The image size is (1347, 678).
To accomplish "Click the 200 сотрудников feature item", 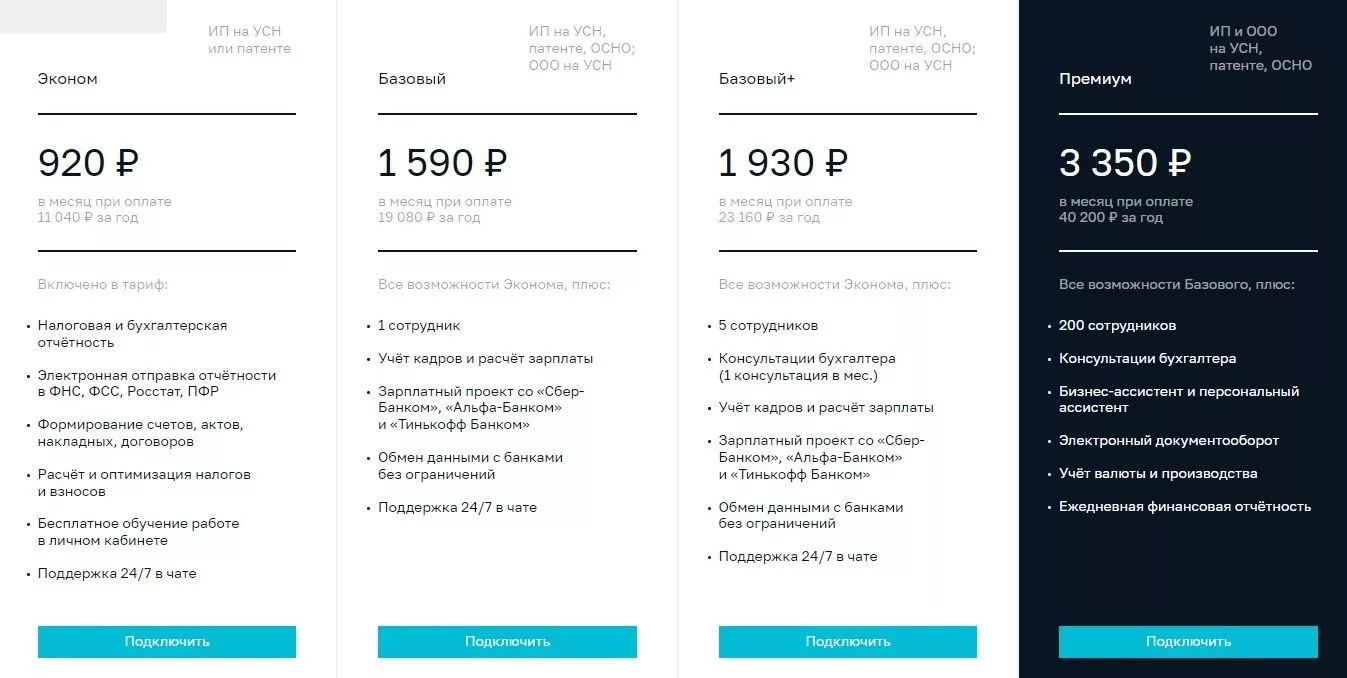I will pos(1117,326).
